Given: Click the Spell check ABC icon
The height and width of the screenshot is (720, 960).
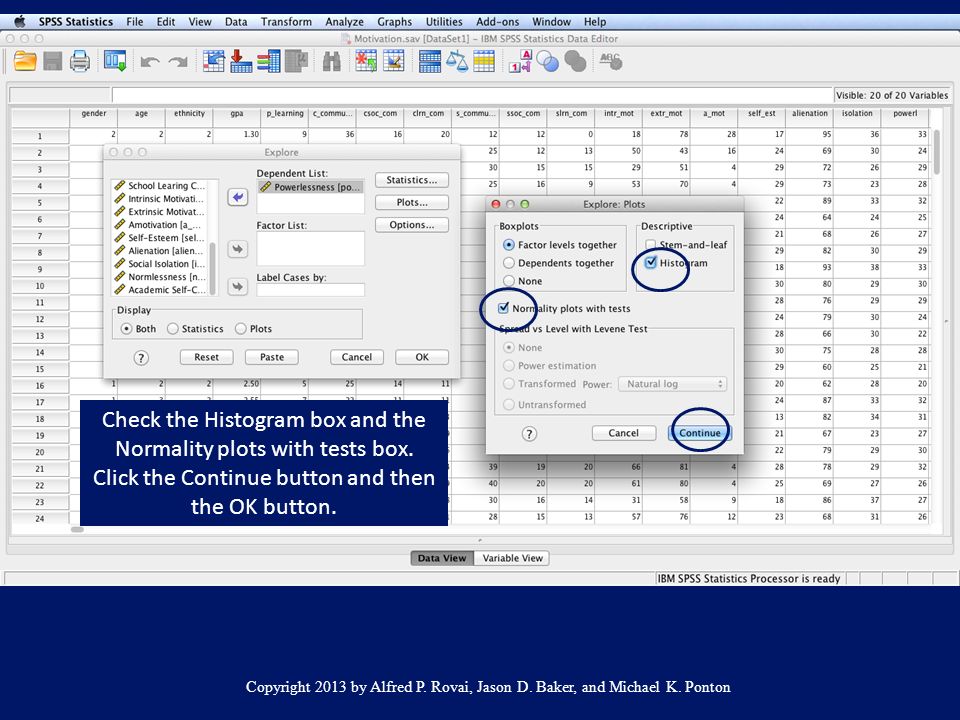Looking at the screenshot, I should pos(610,61).
